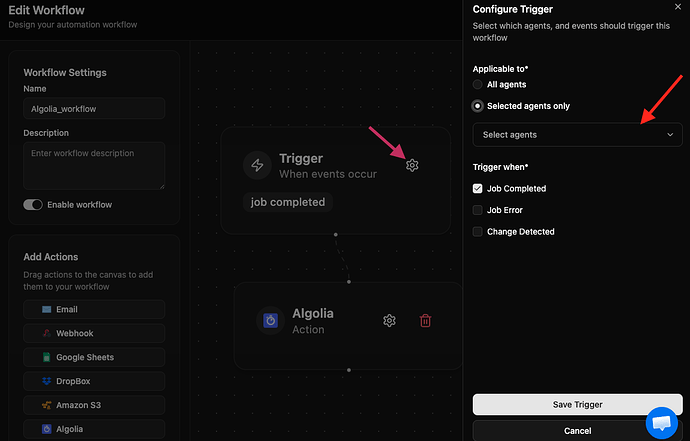This screenshot has height=441, width=690.
Task: Click the 'Name' label above Algolia_workflow
Action: [35, 88]
